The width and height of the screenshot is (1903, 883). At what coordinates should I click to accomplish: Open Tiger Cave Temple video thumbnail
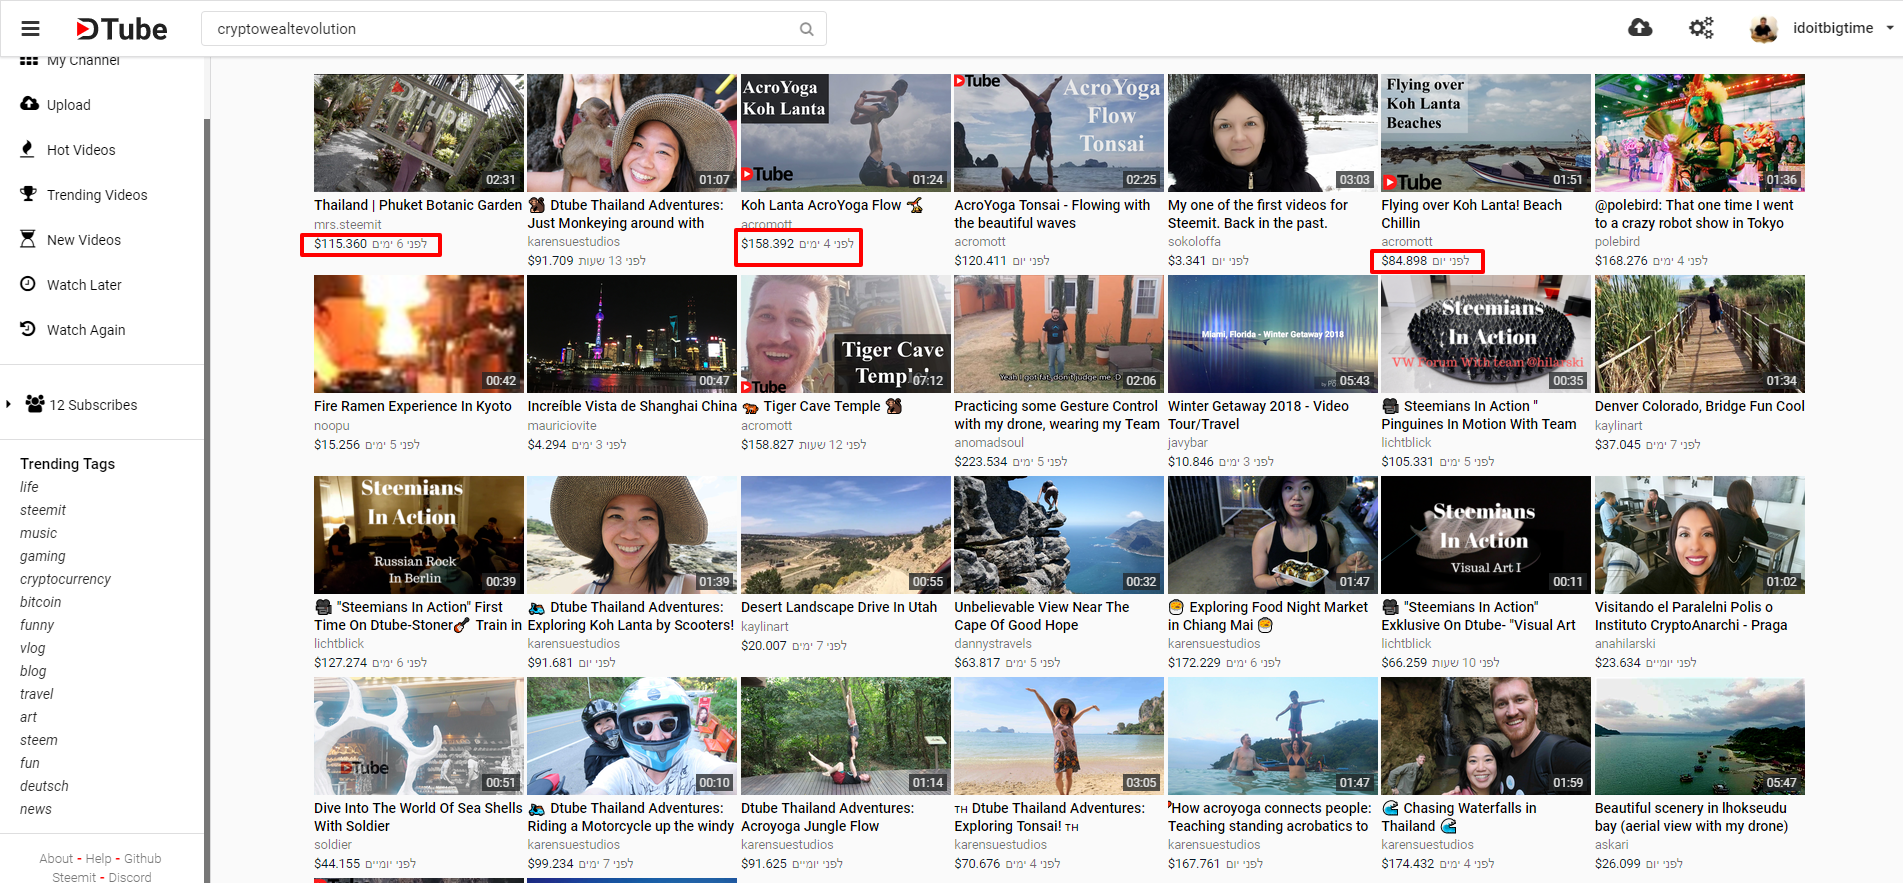(846, 334)
